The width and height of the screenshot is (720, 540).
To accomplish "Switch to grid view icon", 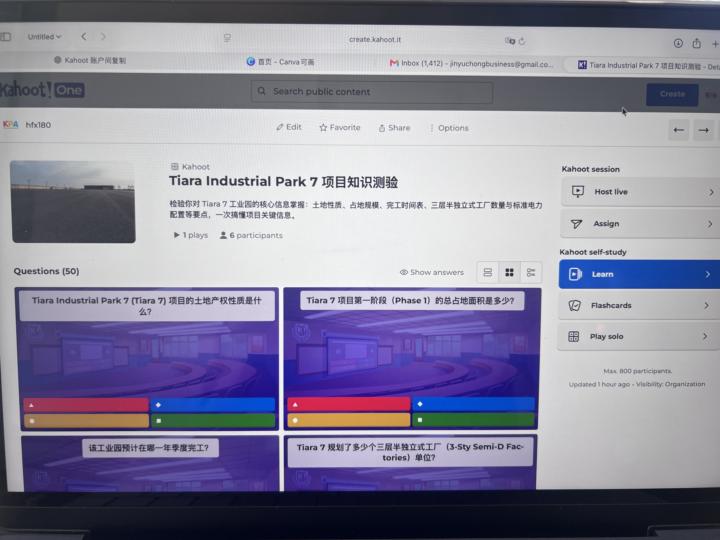I will (509, 272).
